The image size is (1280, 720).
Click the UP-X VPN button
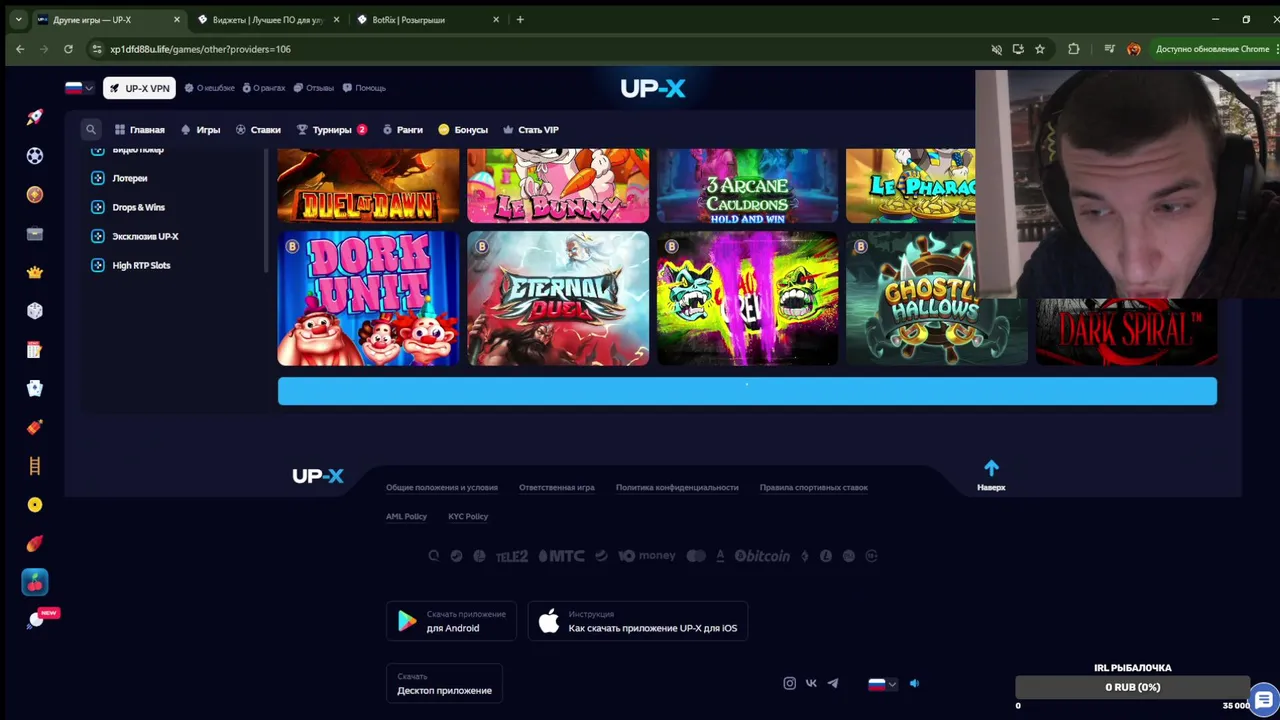(x=139, y=88)
